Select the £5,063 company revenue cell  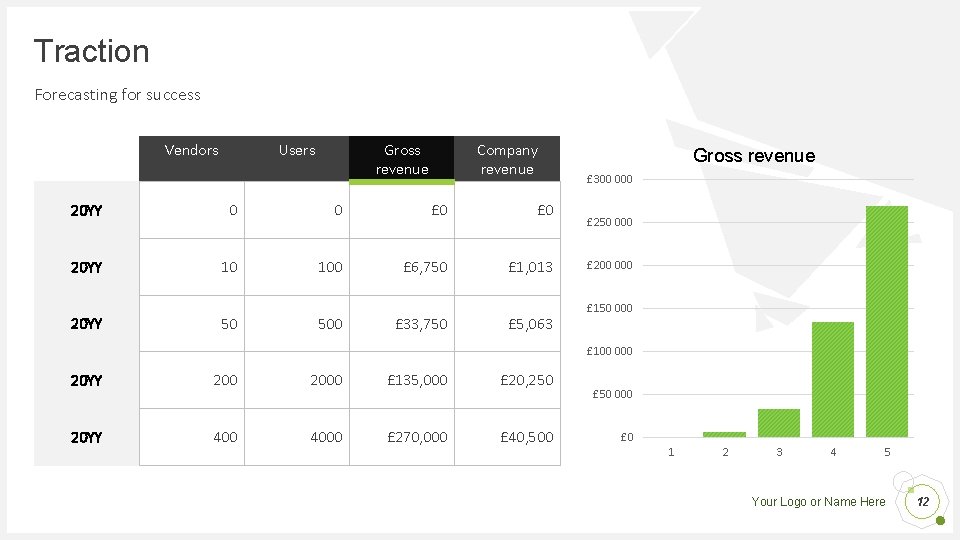530,324
